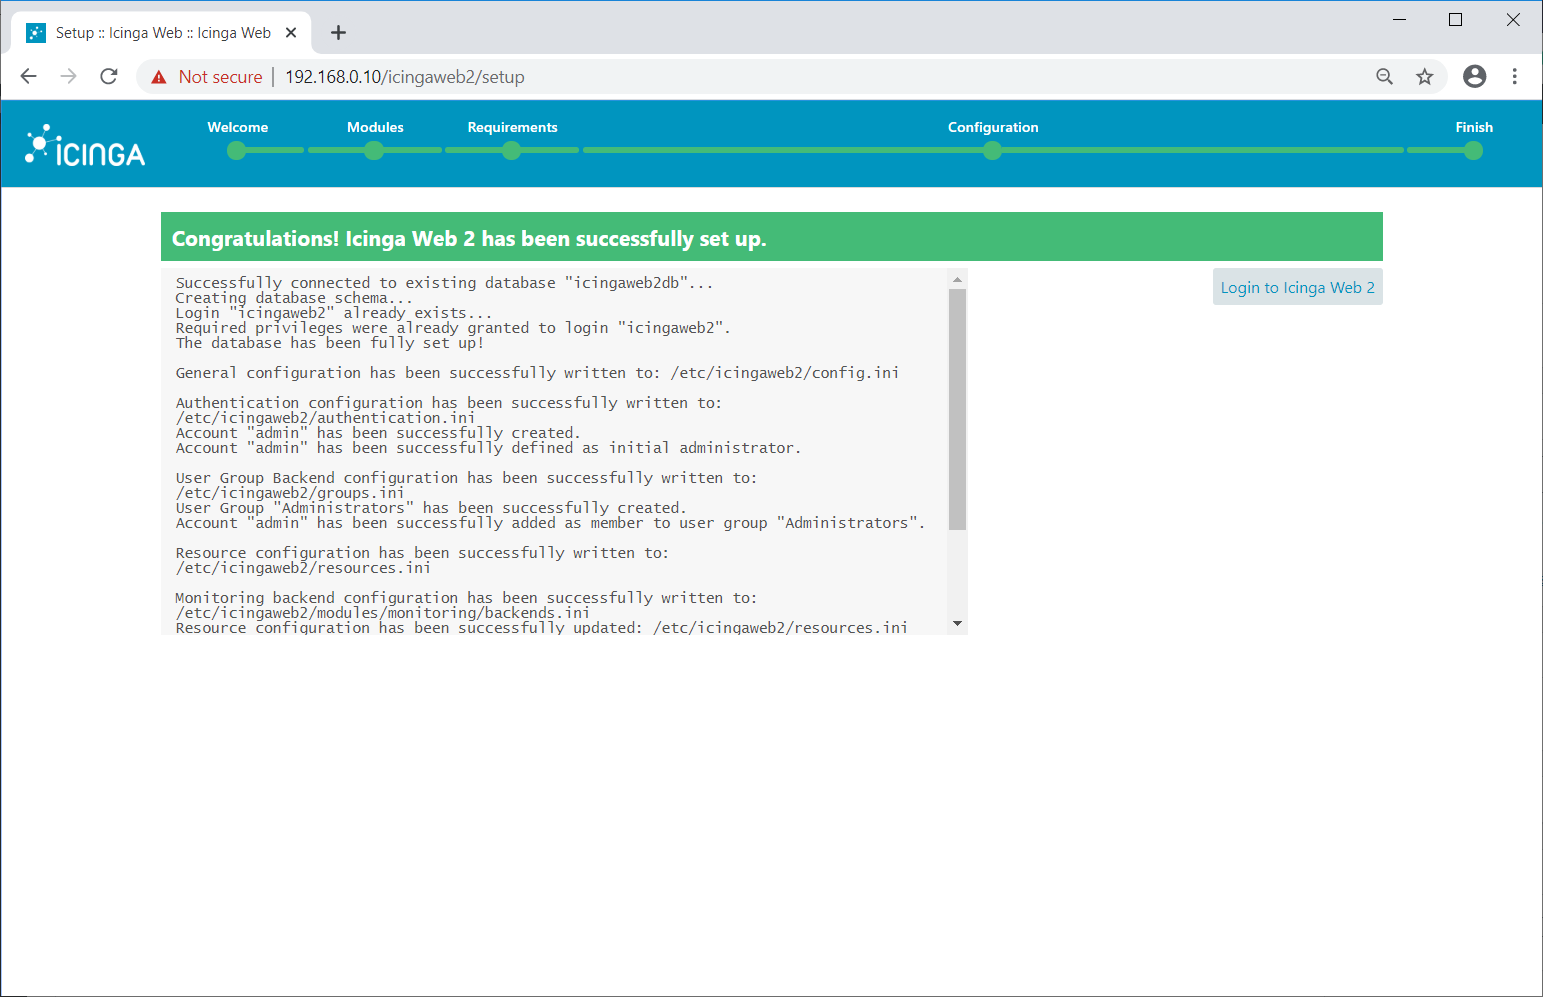Screen dimensions: 1543x997
Task: Open the Chrome profile avatar
Action: click(1475, 77)
